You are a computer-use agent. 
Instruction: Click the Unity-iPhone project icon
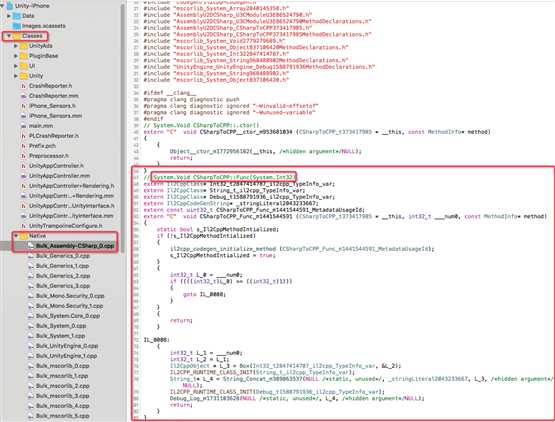[x=10, y=6]
